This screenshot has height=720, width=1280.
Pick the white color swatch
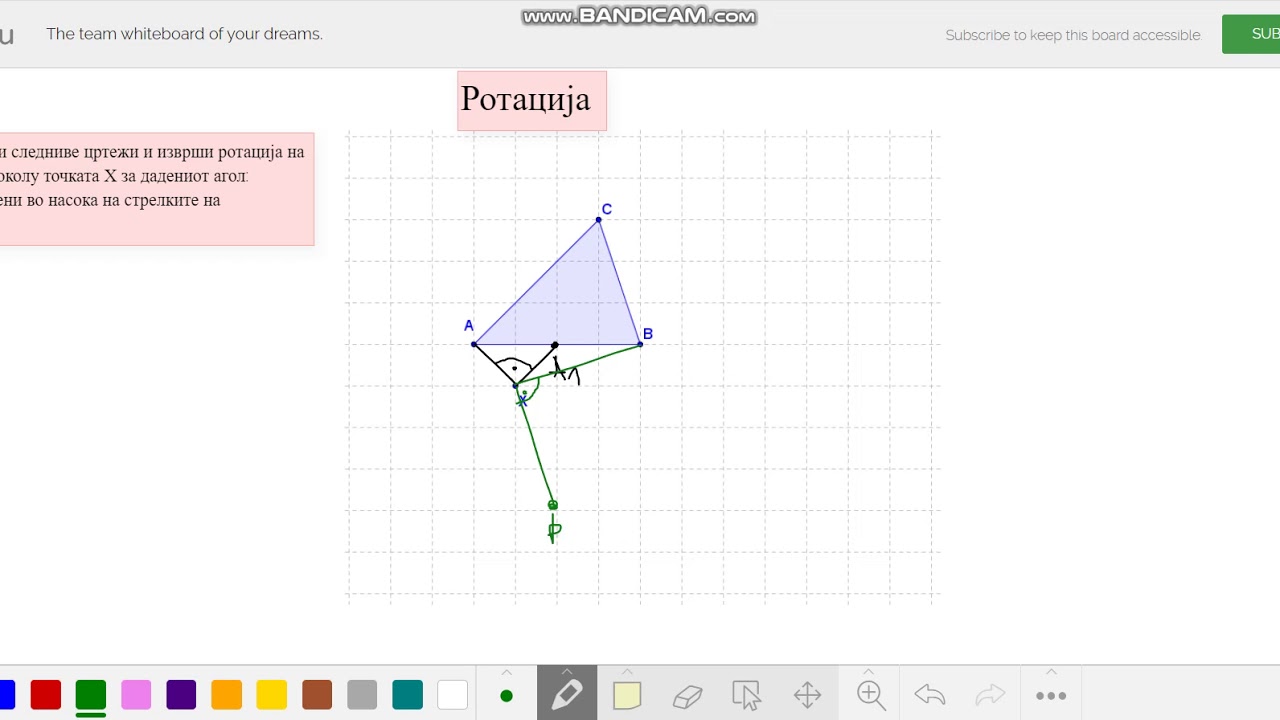pos(453,695)
